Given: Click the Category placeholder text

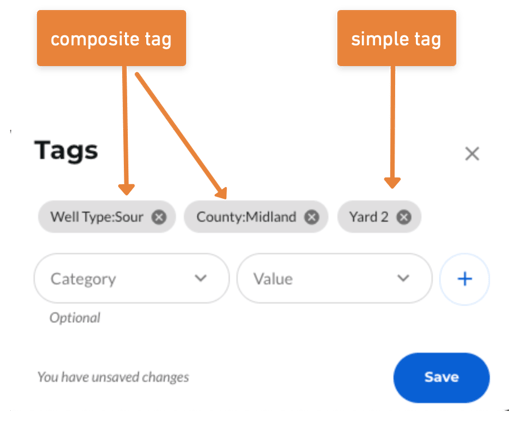Looking at the screenshot, I should click(x=83, y=279).
